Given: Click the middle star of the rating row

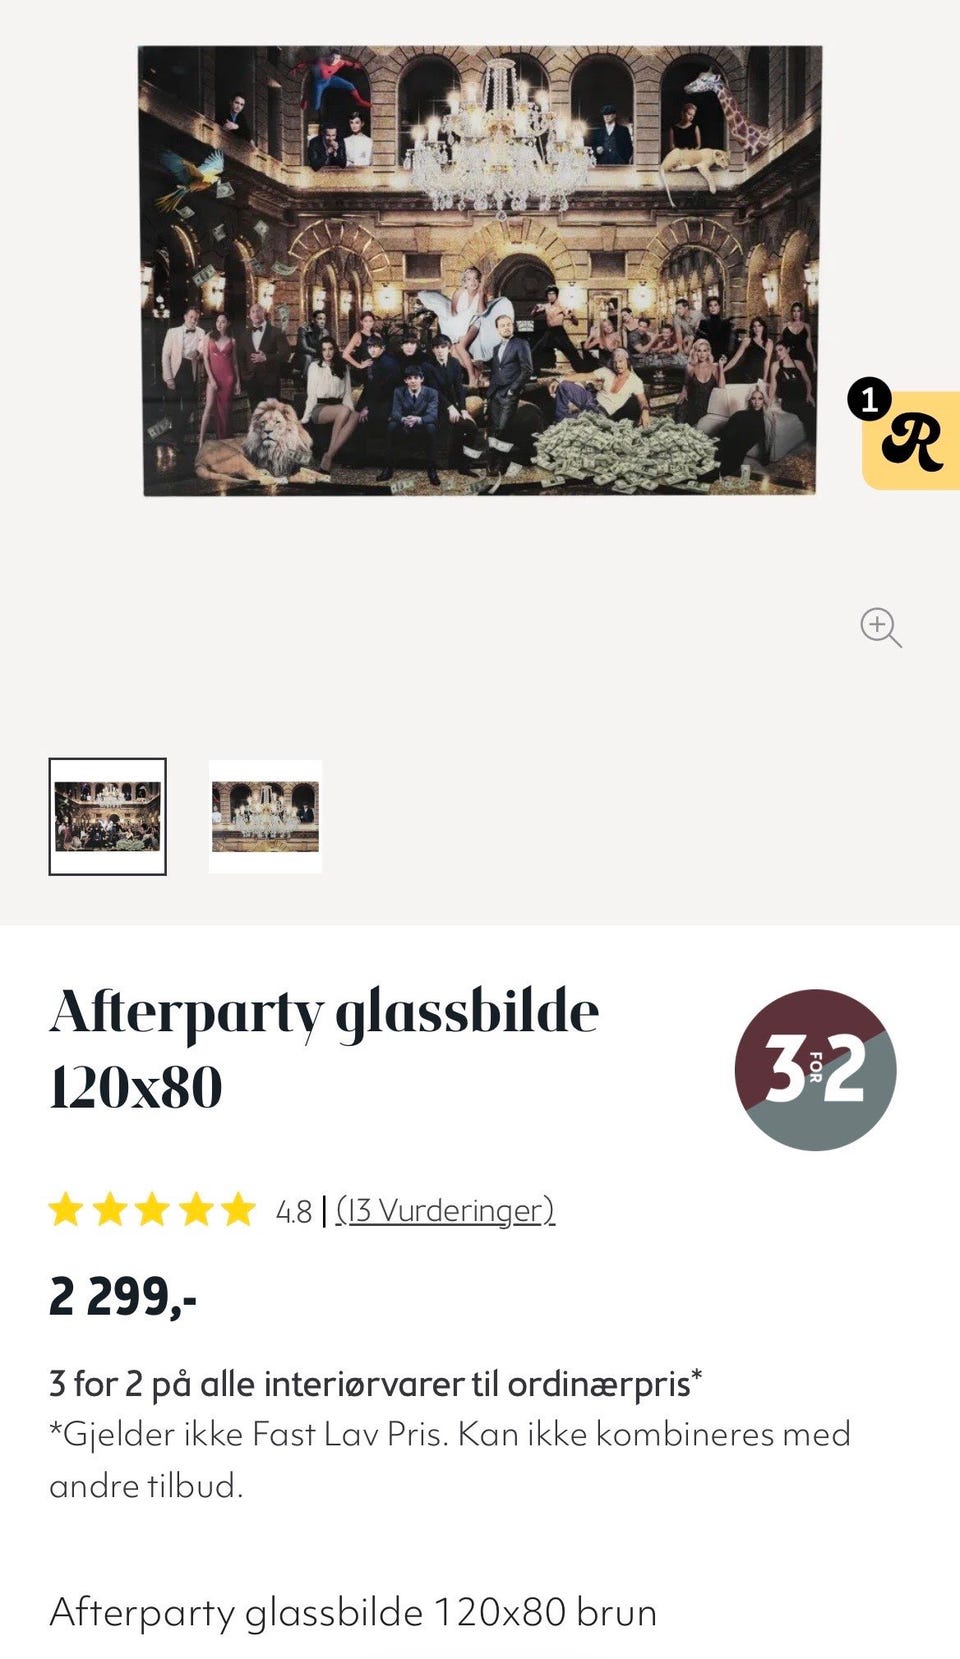Looking at the screenshot, I should click(x=152, y=1209).
